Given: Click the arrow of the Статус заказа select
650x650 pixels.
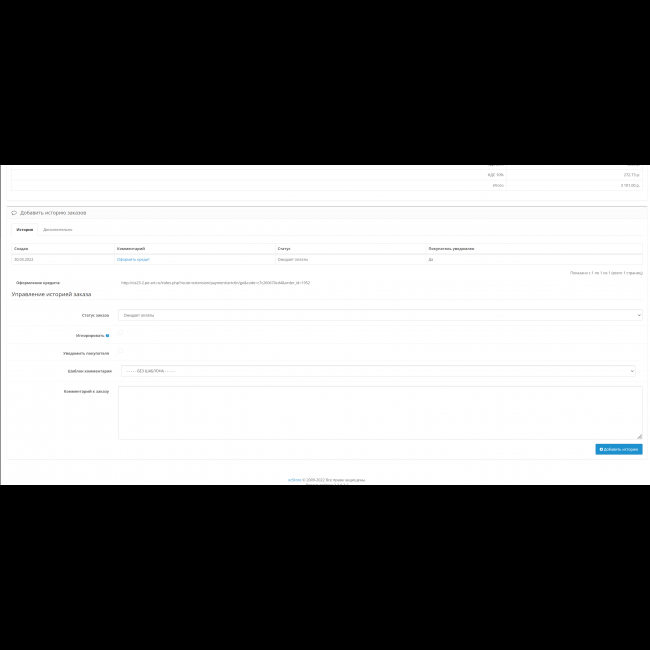Looking at the screenshot, I should [x=638, y=315].
